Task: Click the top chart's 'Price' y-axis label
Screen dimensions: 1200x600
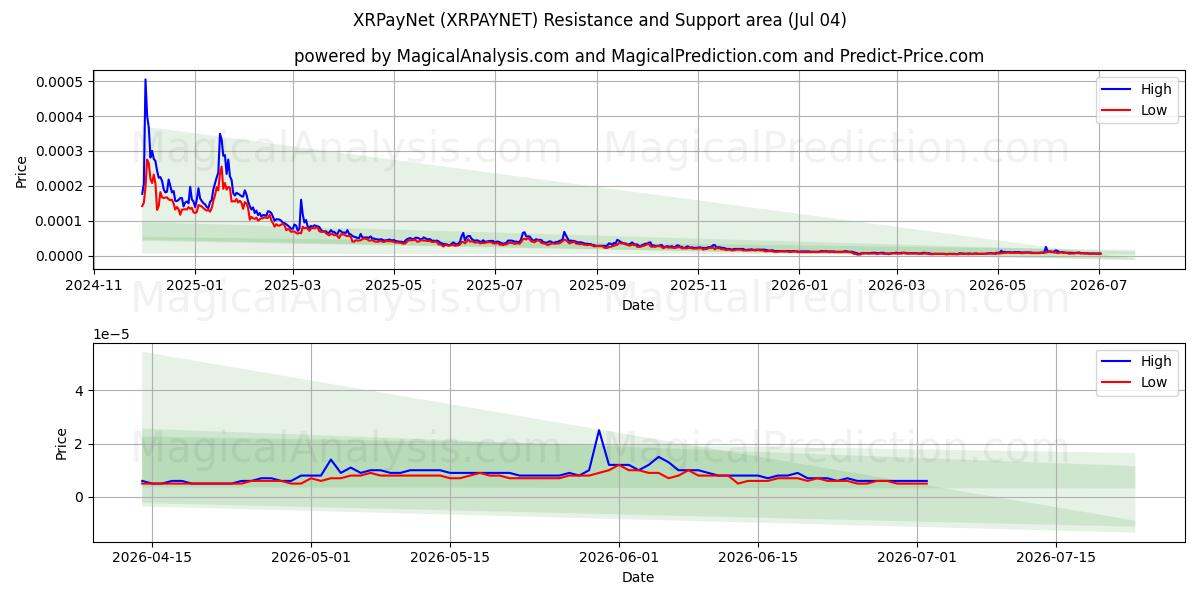Action: click(x=22, y=169)
